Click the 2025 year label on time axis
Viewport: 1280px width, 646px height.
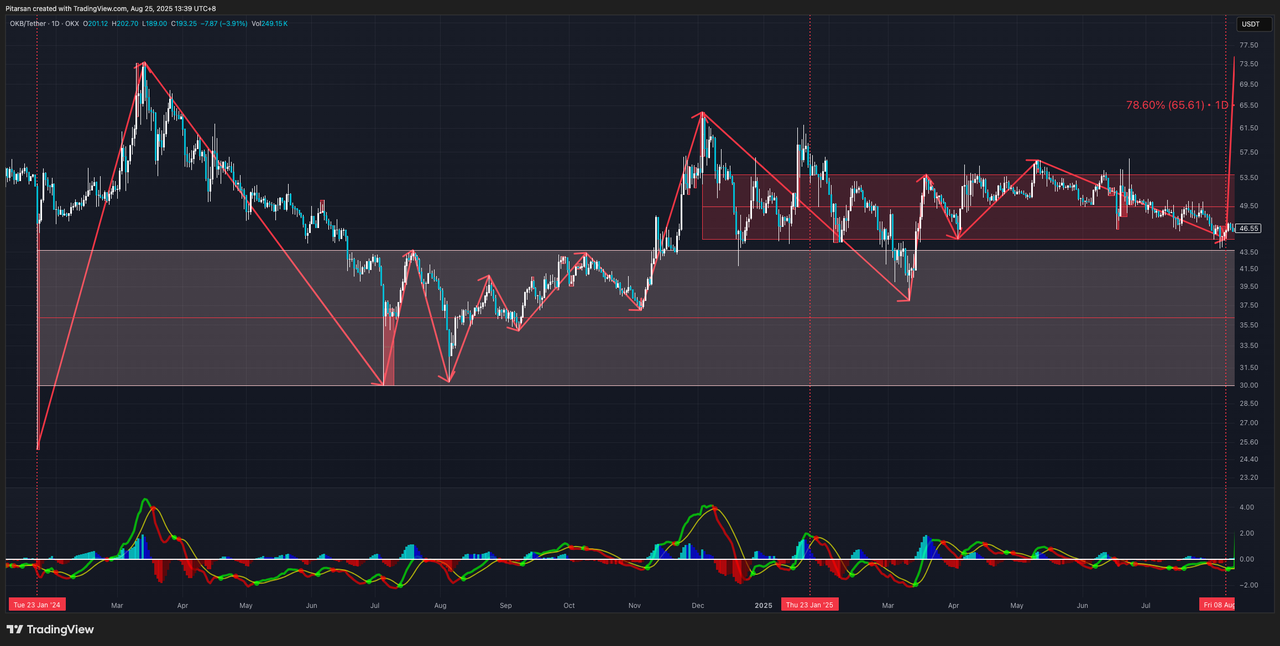tap(764, 605)
